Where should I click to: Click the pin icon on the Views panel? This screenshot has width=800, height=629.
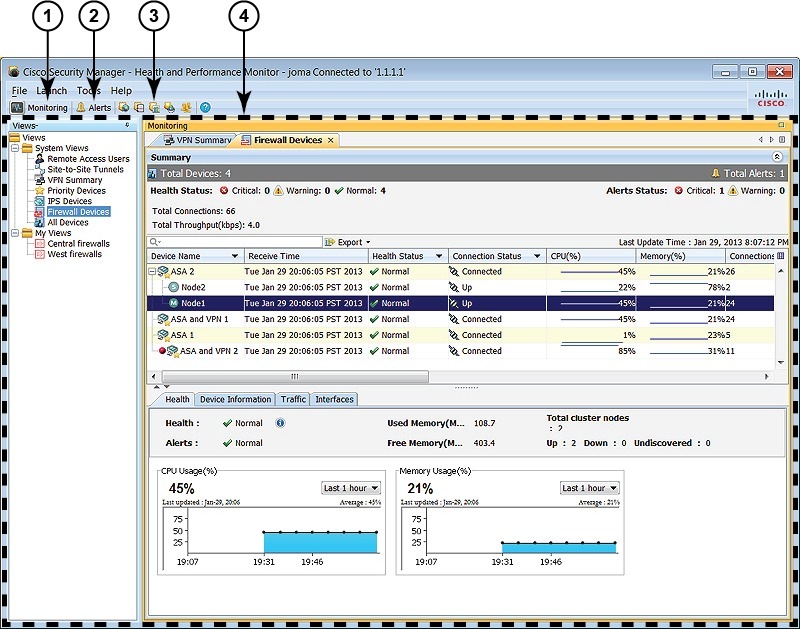click(x=126, y=125)
